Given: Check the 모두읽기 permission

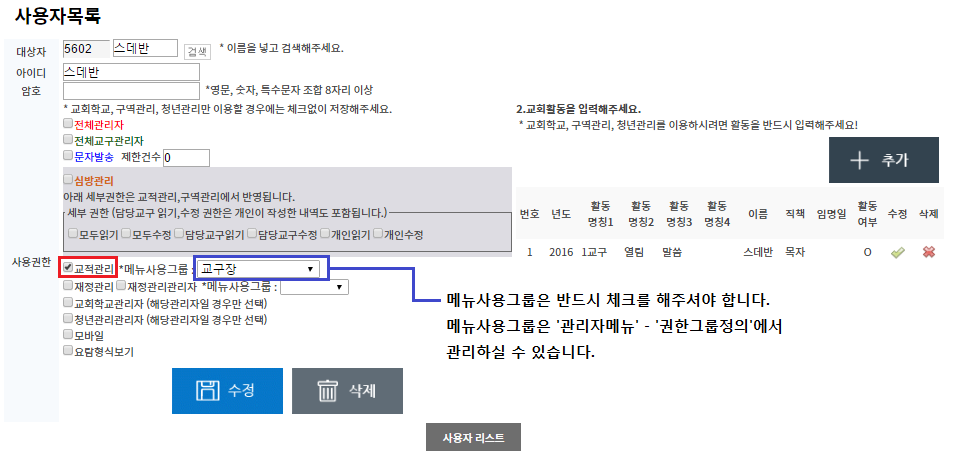Looking at the screenshot, I should click(x=73, y=234).
